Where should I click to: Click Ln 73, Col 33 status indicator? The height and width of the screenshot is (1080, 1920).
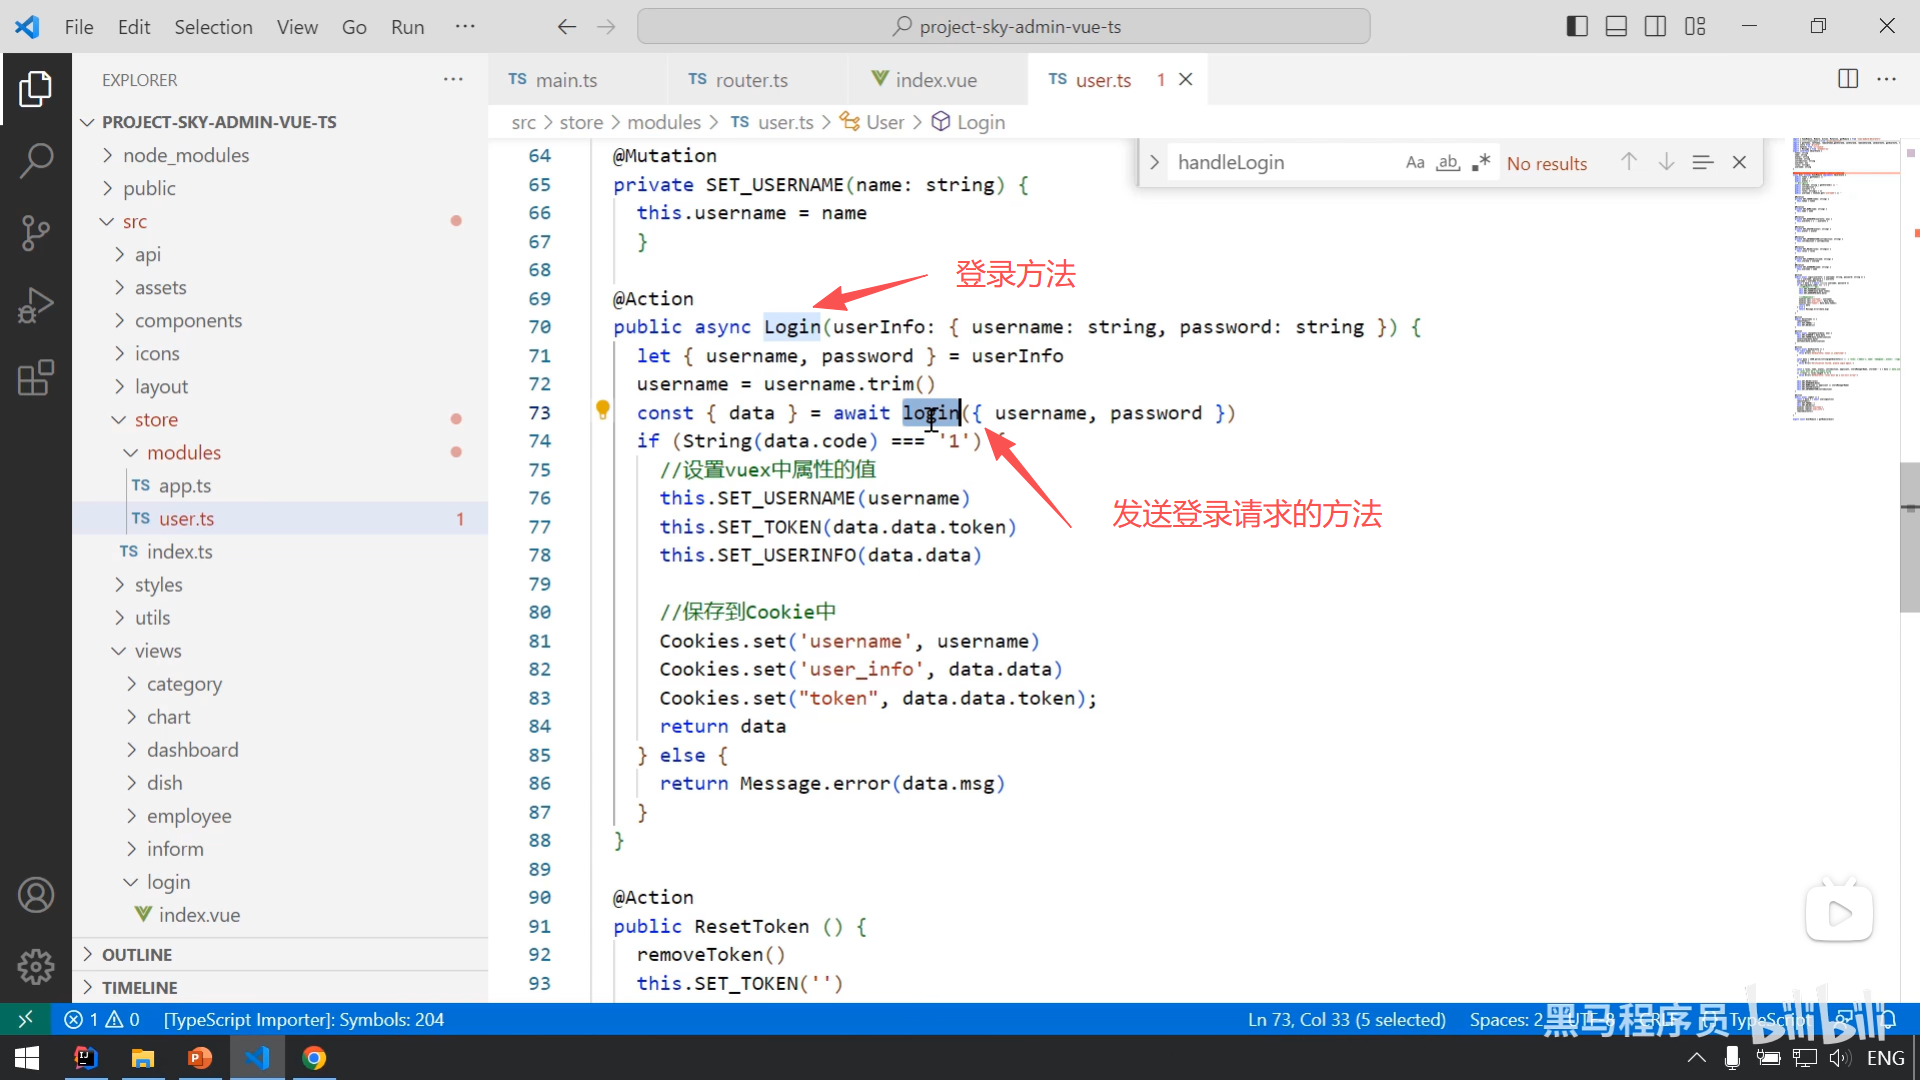click(x=1346, y=1019)
